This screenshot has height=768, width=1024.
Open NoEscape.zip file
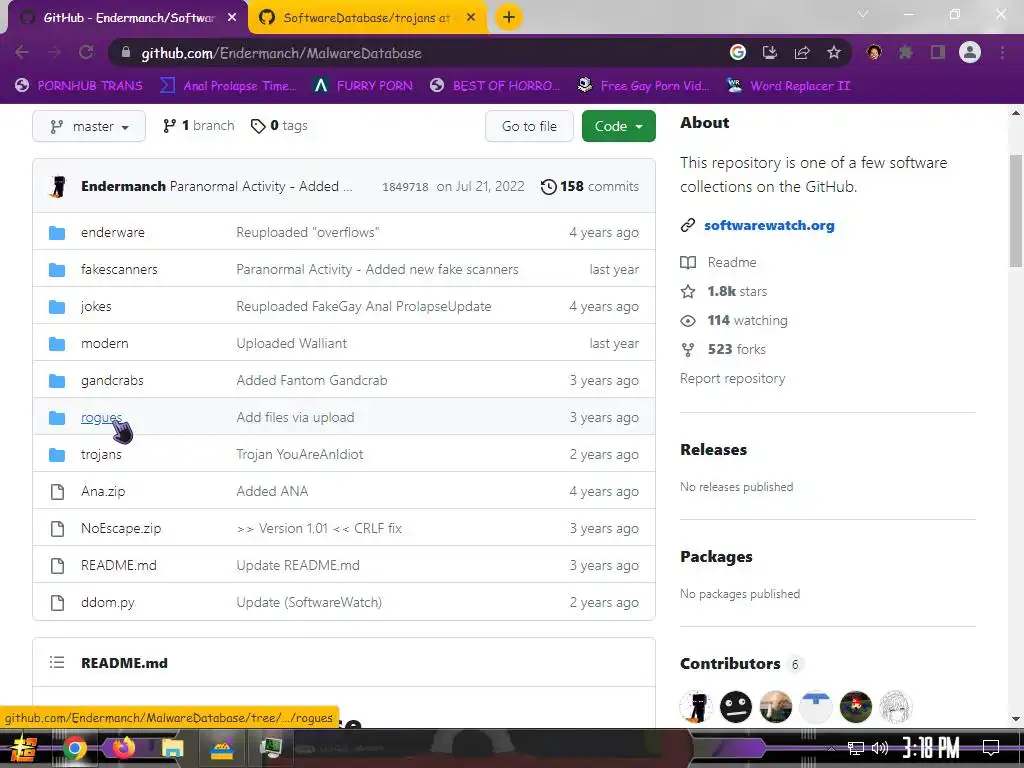point(121,528)
